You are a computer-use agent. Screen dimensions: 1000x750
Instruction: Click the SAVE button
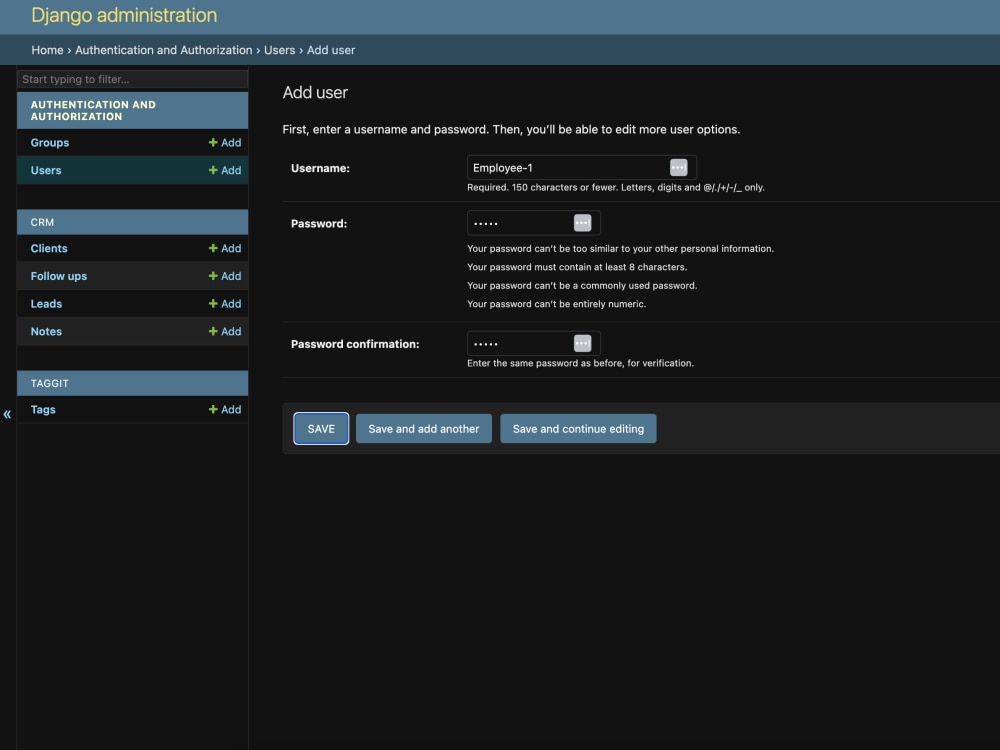[321, 429]
